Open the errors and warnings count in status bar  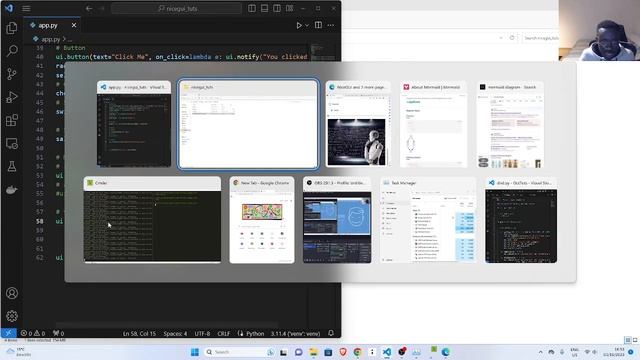point(33,333)
